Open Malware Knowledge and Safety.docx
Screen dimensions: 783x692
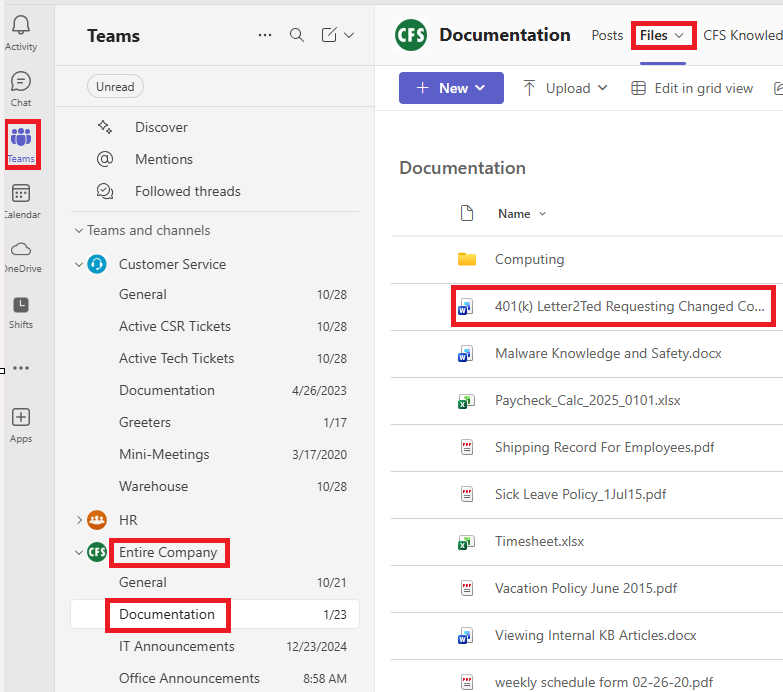point(608,353)
